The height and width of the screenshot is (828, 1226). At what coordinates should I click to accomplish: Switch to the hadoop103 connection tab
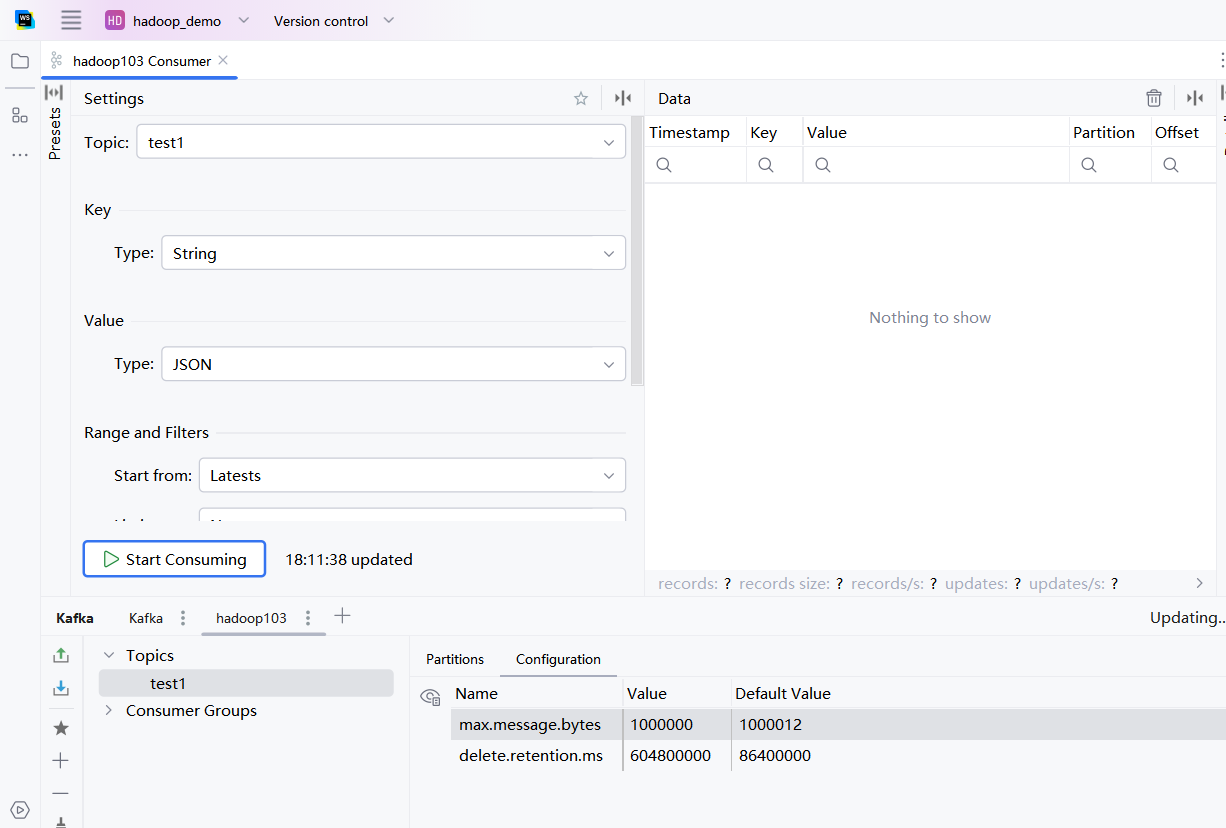[x=251, y=618]
